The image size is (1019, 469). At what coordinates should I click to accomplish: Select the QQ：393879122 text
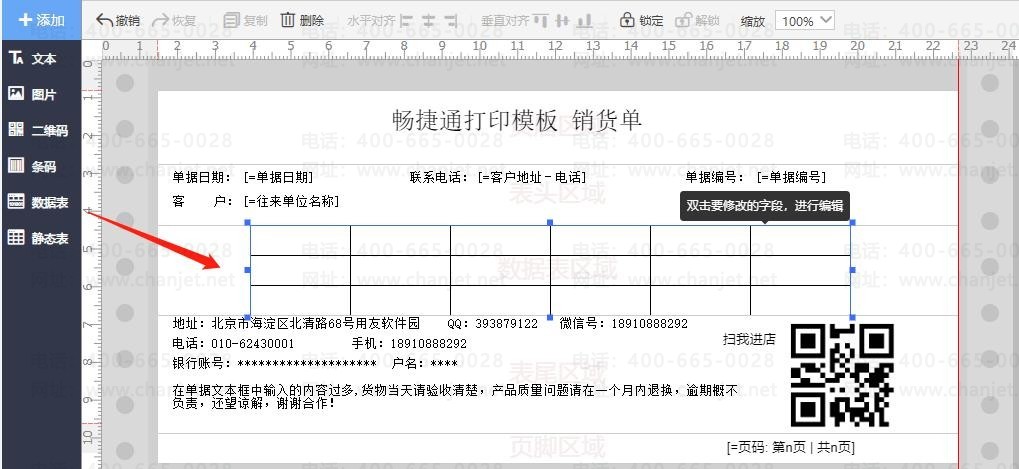(x=493, y=323)
